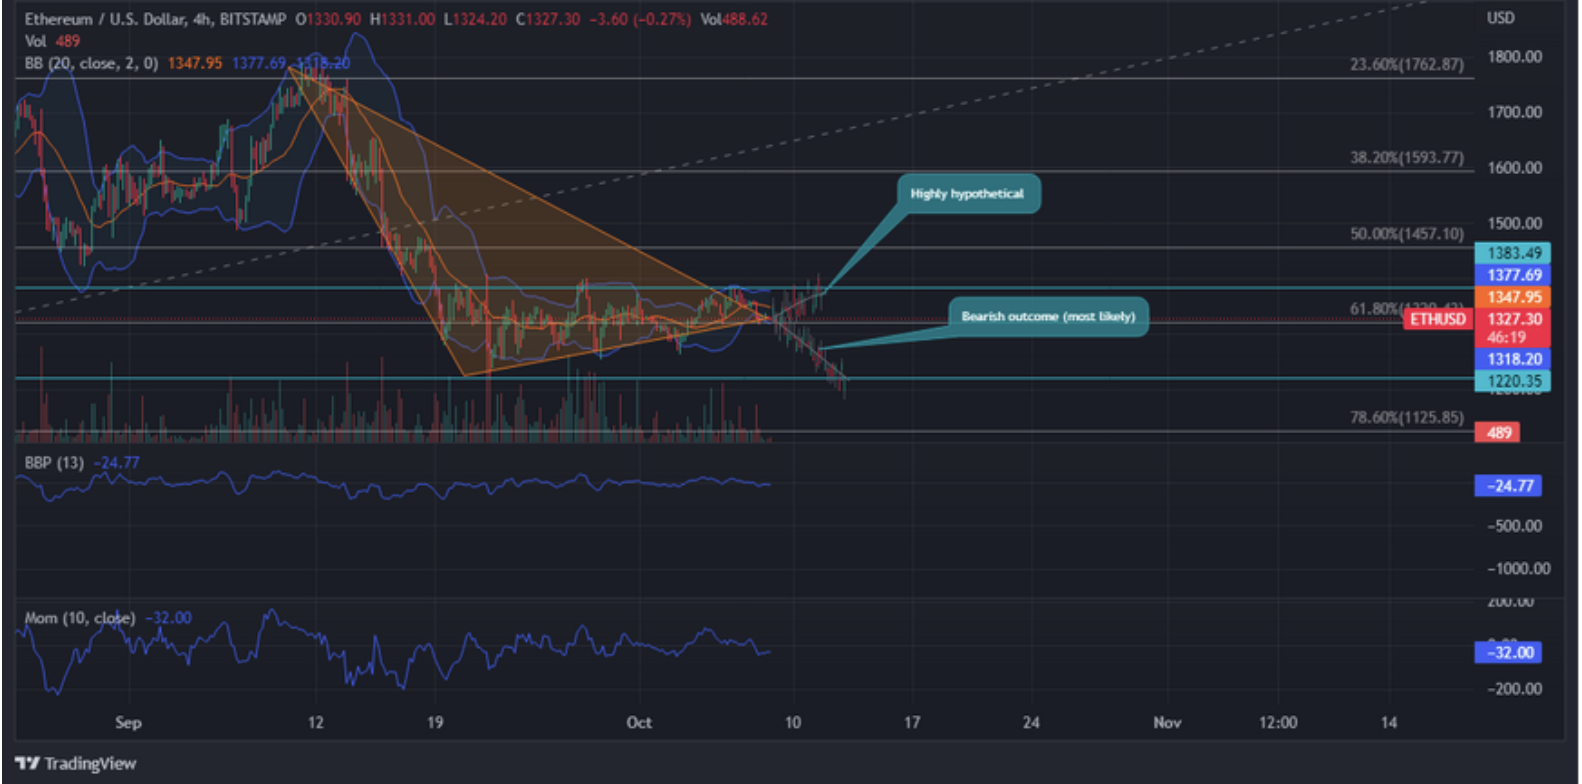Click the BBP (13) indicator label
Viewport: 1582px width, 784px height.
pos(54,463)
